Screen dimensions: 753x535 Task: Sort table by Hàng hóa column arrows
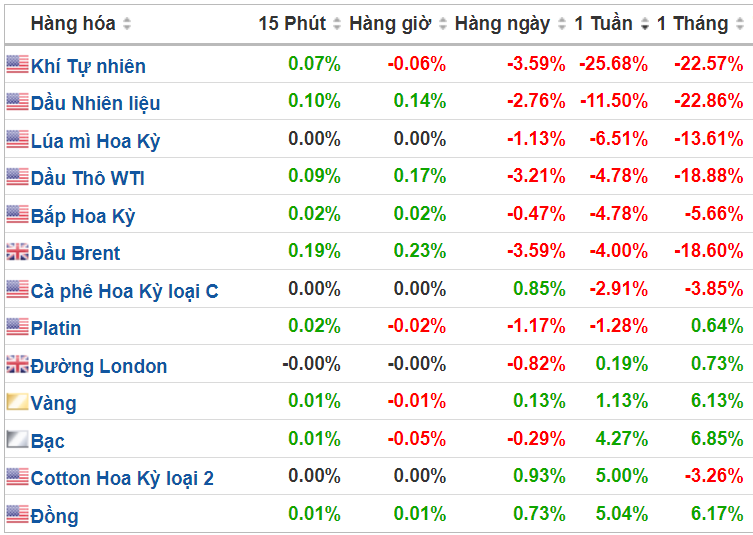(127, 24)
